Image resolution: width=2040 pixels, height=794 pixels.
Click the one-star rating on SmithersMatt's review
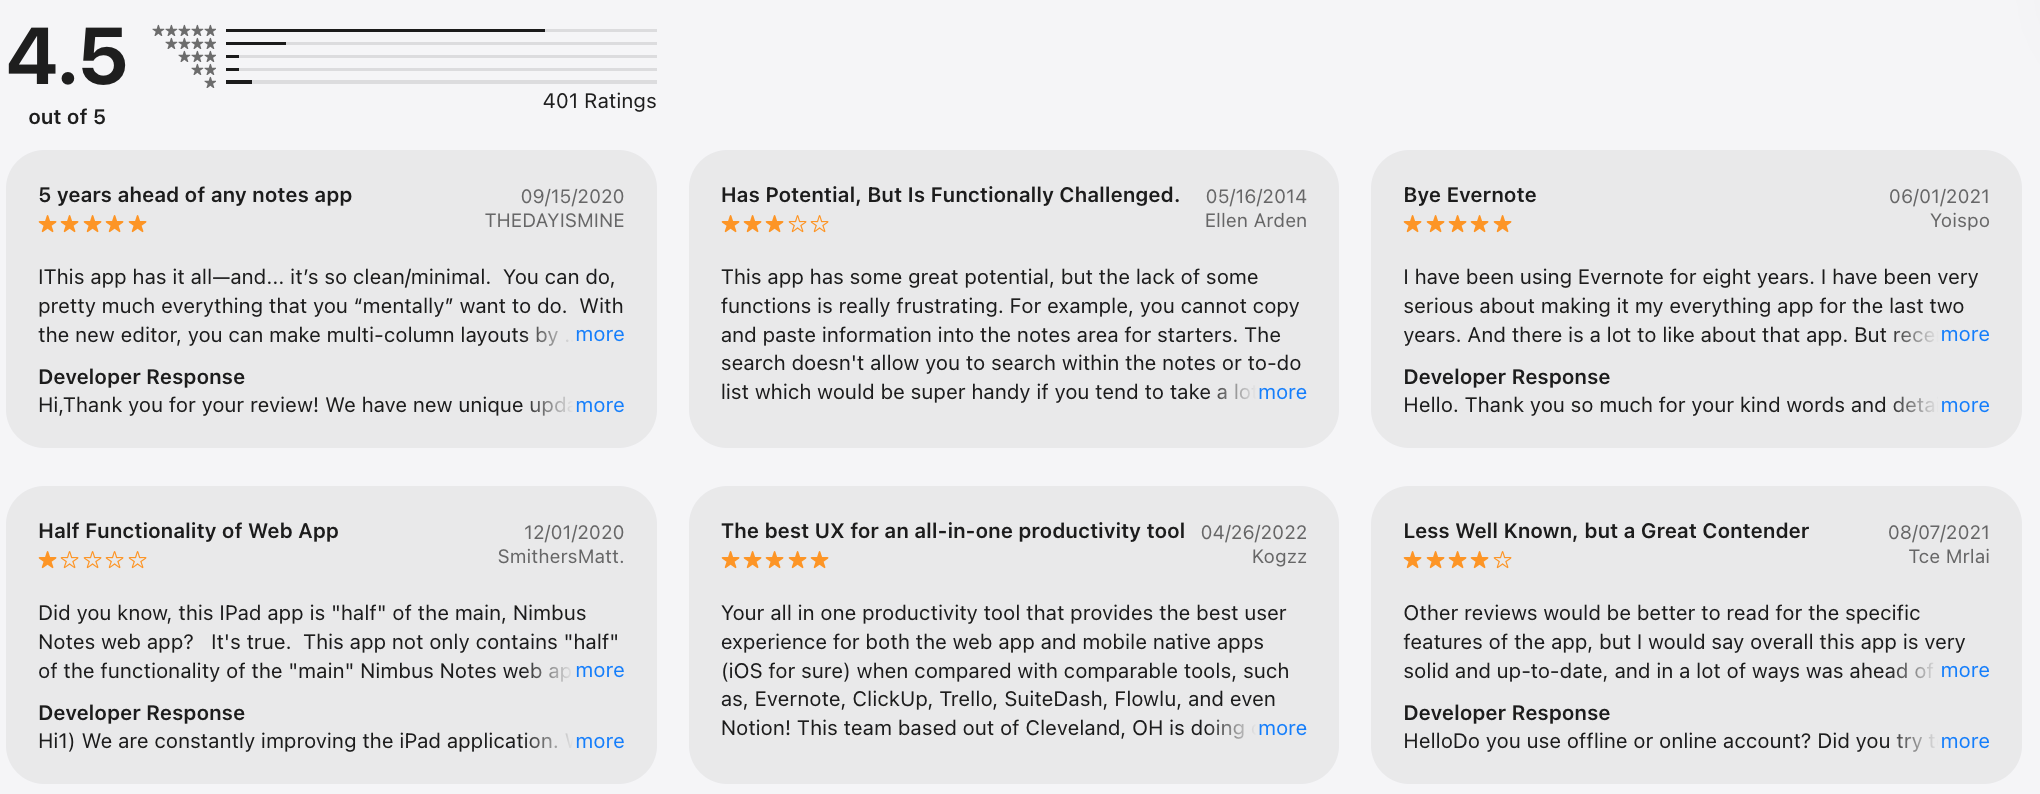pyautogui.click(x=92, y=560)
